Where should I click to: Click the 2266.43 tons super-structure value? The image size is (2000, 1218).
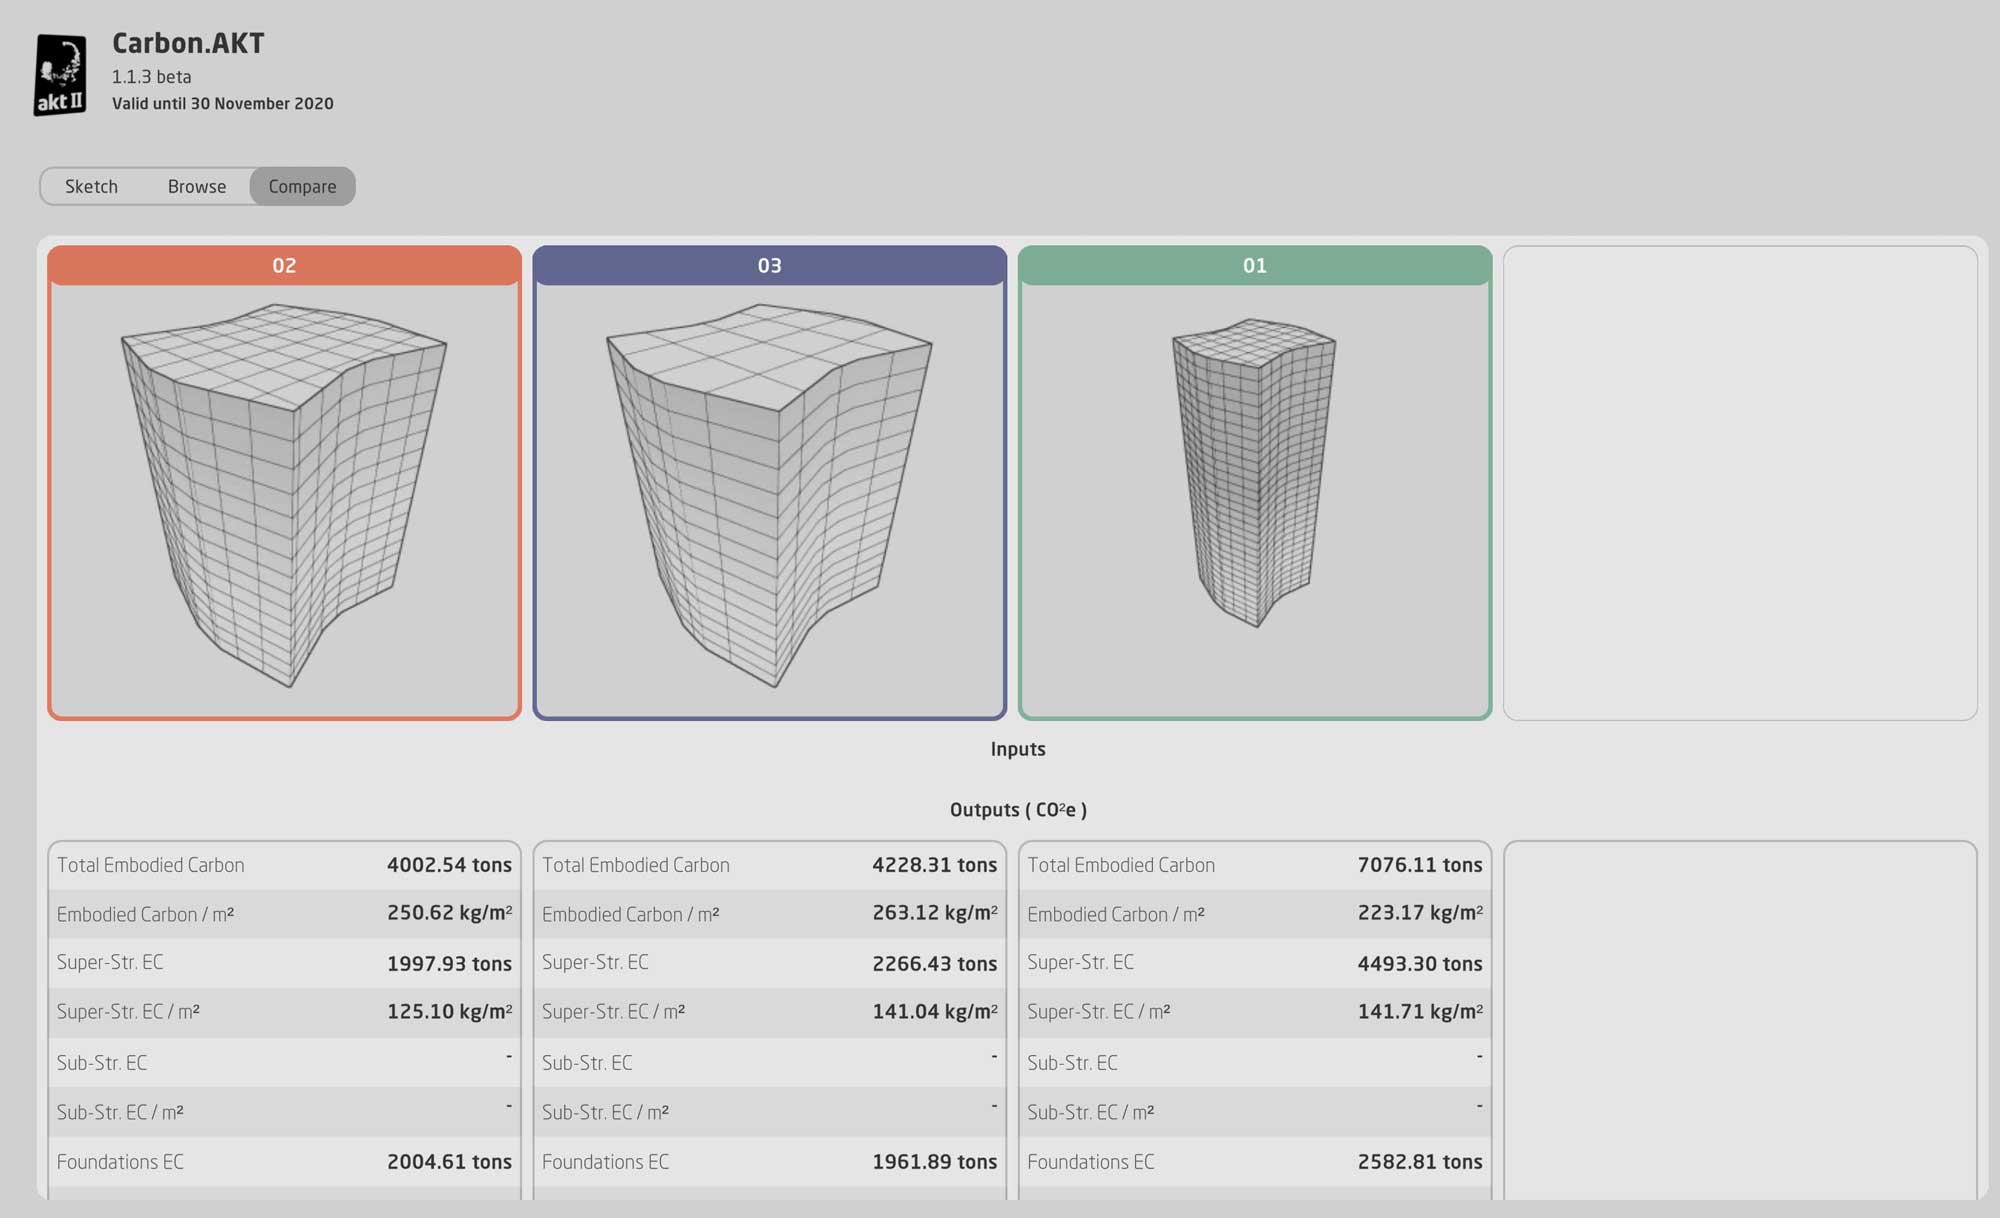click(x=934, y=964)
